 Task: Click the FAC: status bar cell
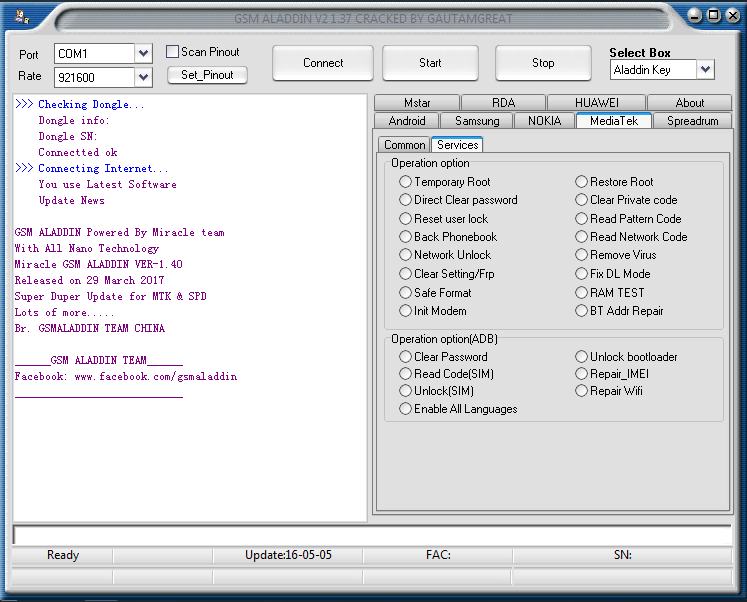438,555
